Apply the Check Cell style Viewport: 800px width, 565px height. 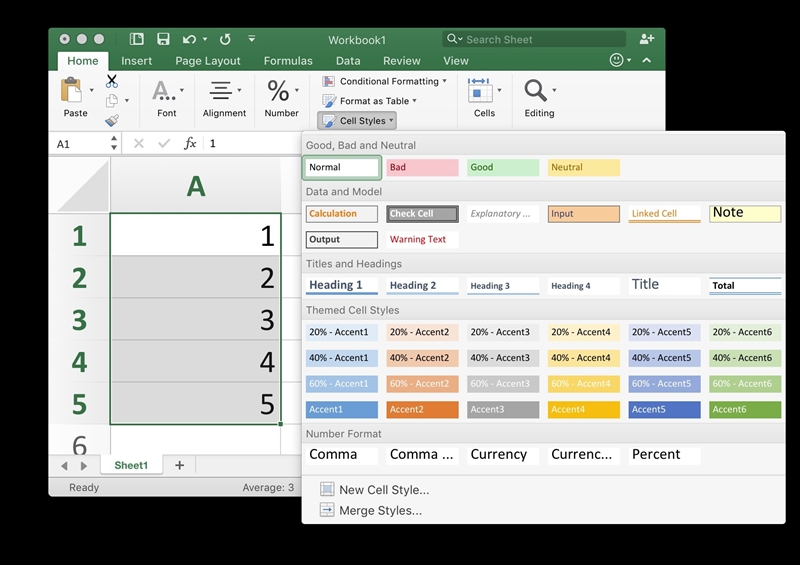pos(422,214)
